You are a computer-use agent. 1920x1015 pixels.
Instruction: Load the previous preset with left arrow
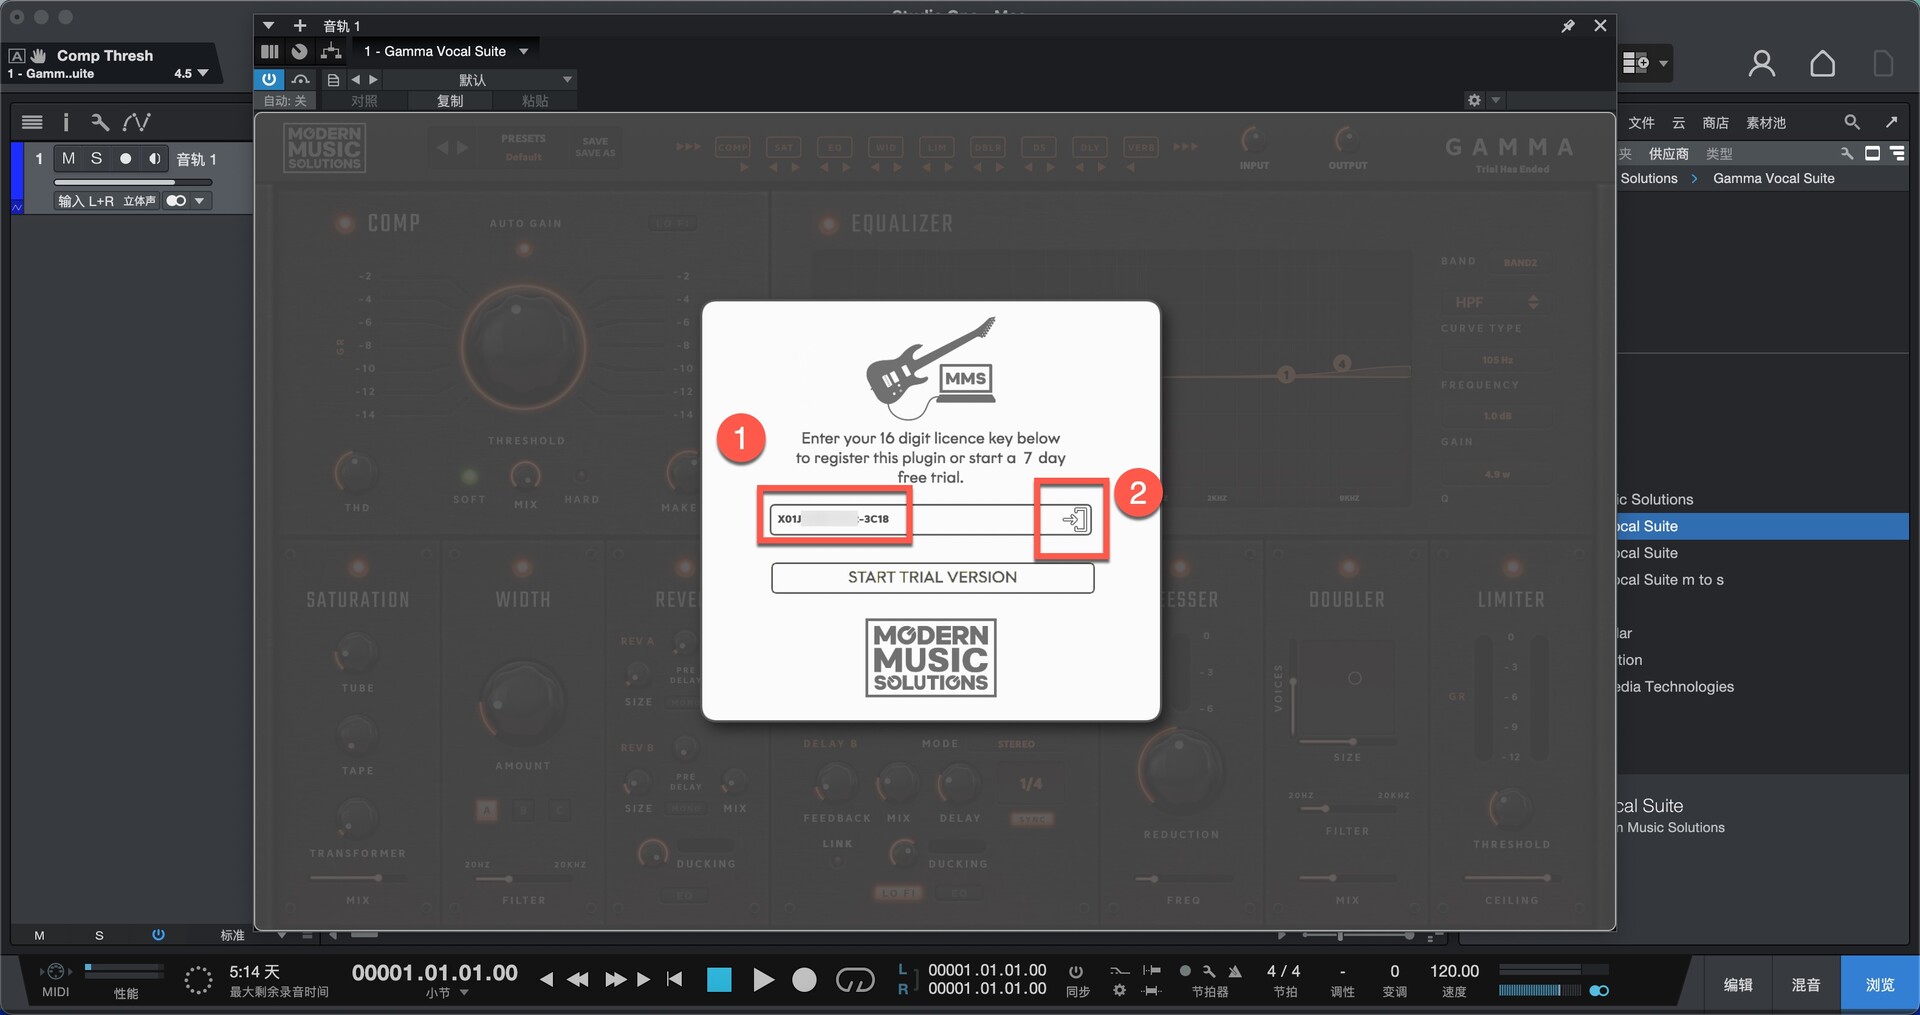coord(355,79)
